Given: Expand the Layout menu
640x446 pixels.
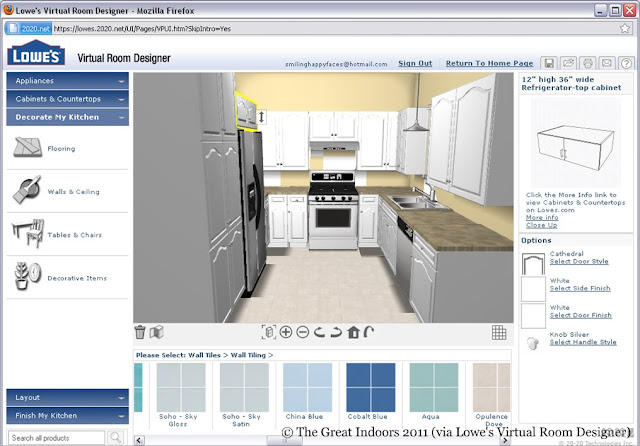Looking at the screenshot, I should pyautogui.click(x=67, y=397).
